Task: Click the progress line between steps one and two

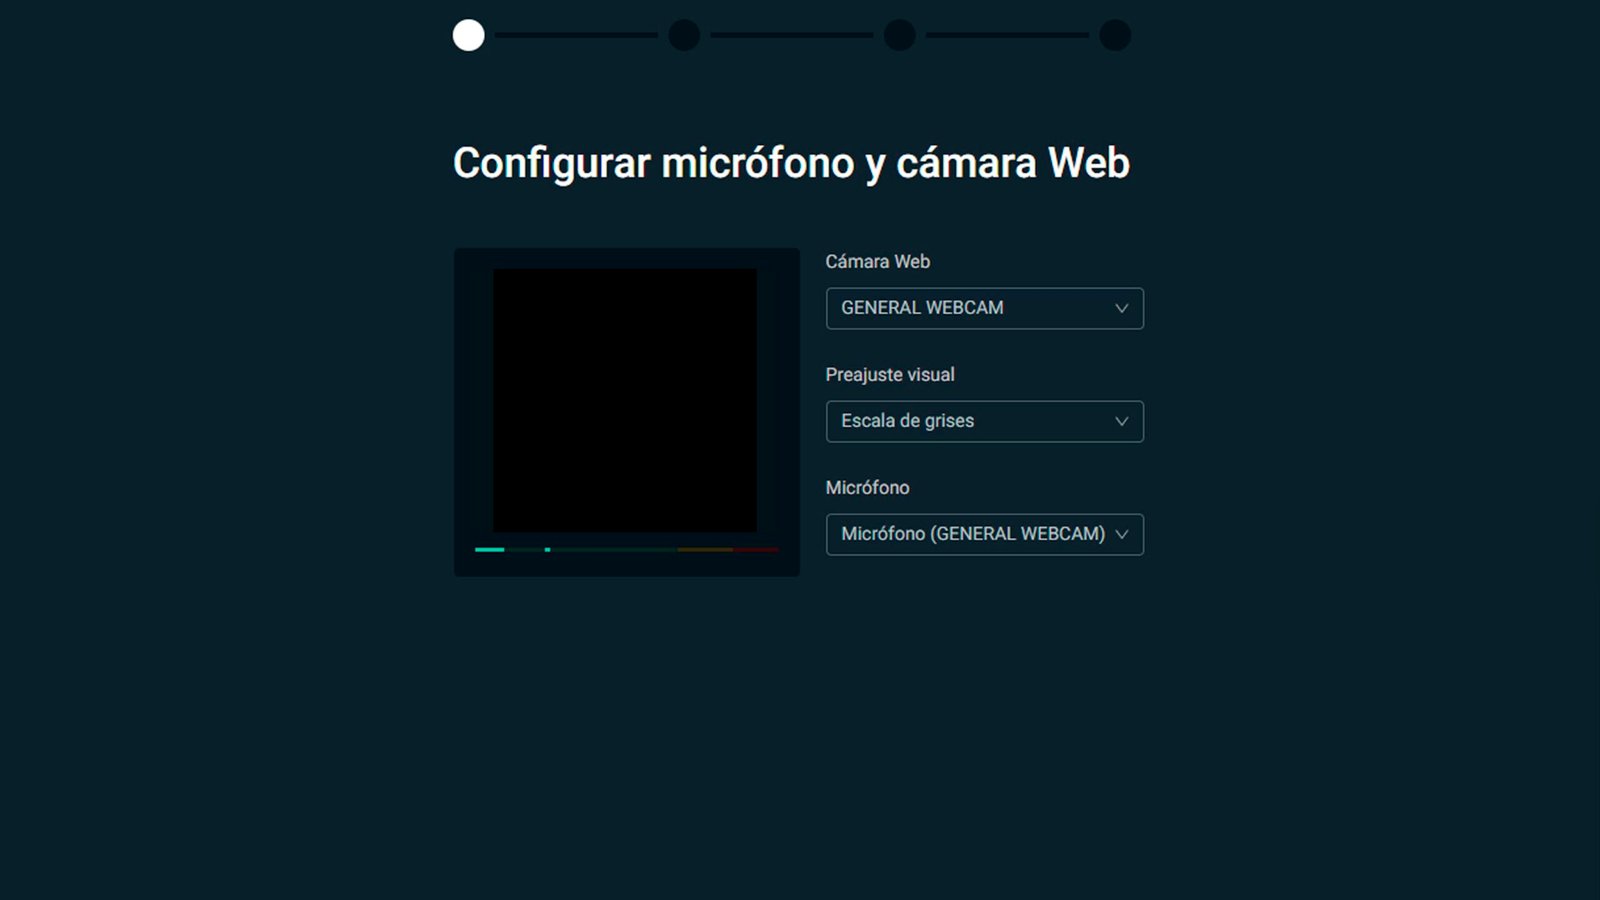Action: pyautogui.click(x=576, y=35)
